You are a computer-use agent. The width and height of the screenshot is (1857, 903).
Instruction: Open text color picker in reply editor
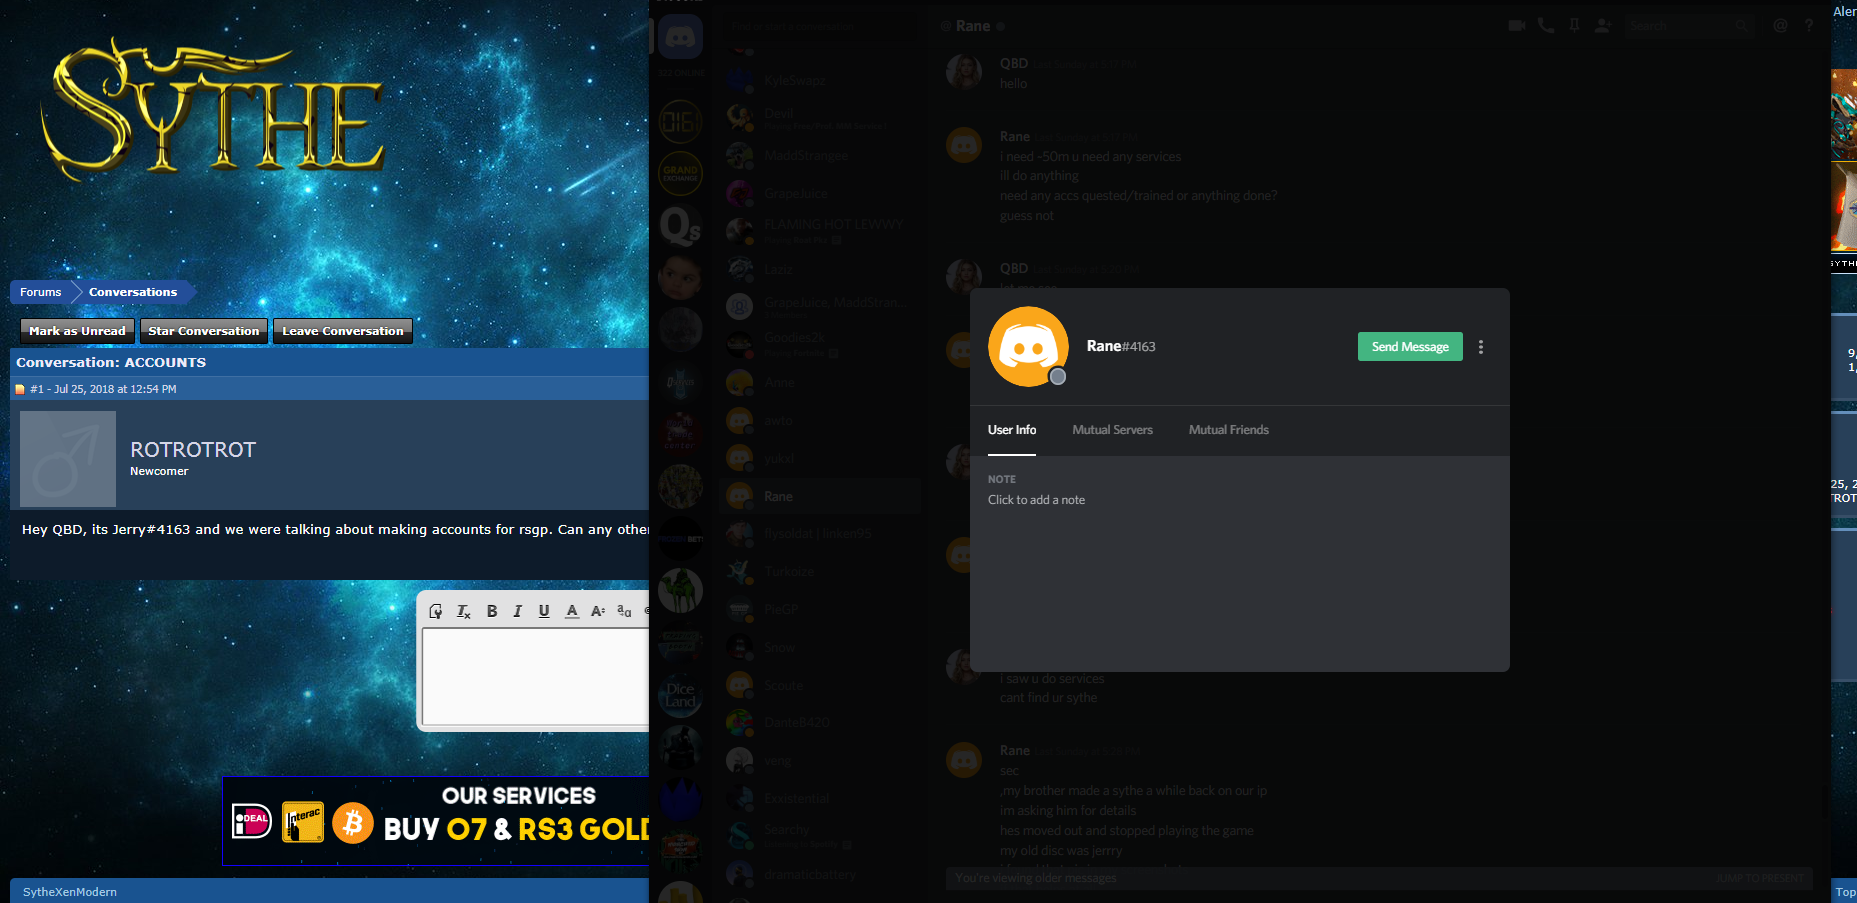(572, 611)
